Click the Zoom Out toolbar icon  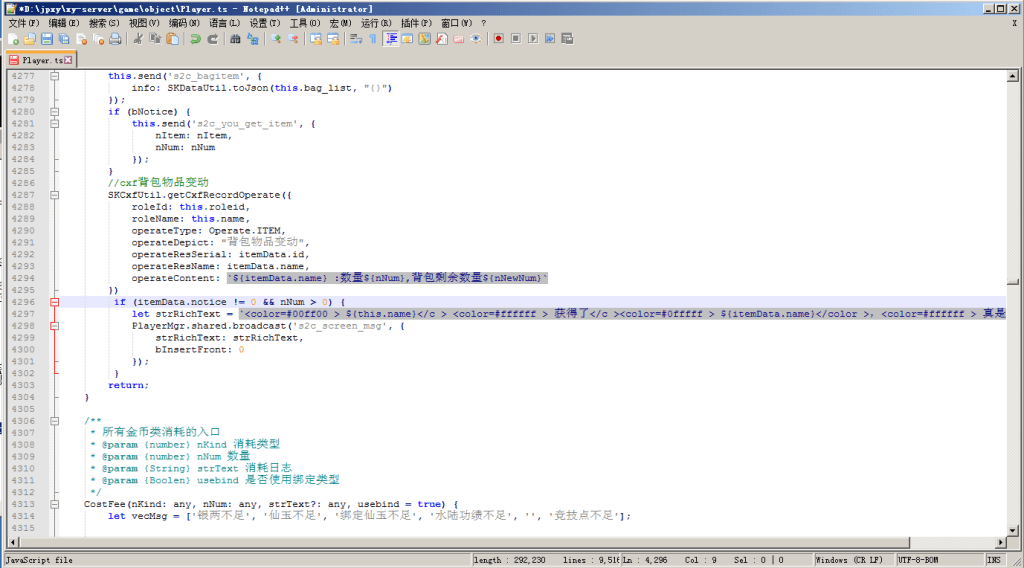click(x=293, y=39)
